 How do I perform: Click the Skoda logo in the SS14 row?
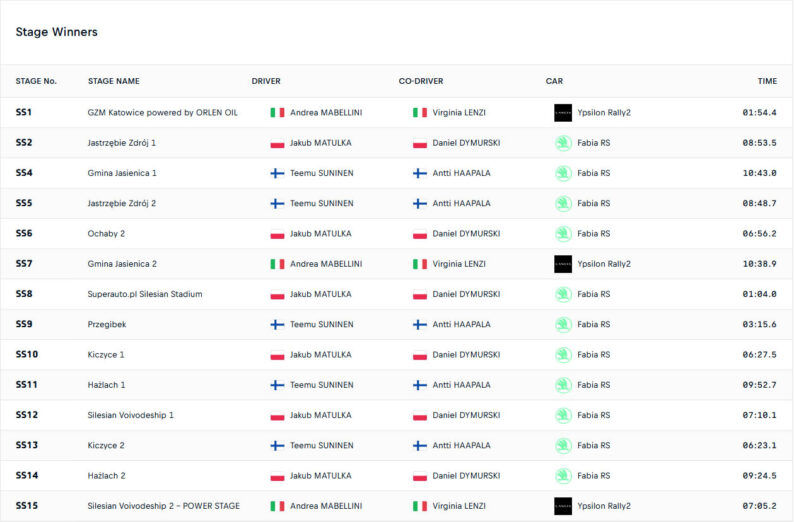click(563, 476)
